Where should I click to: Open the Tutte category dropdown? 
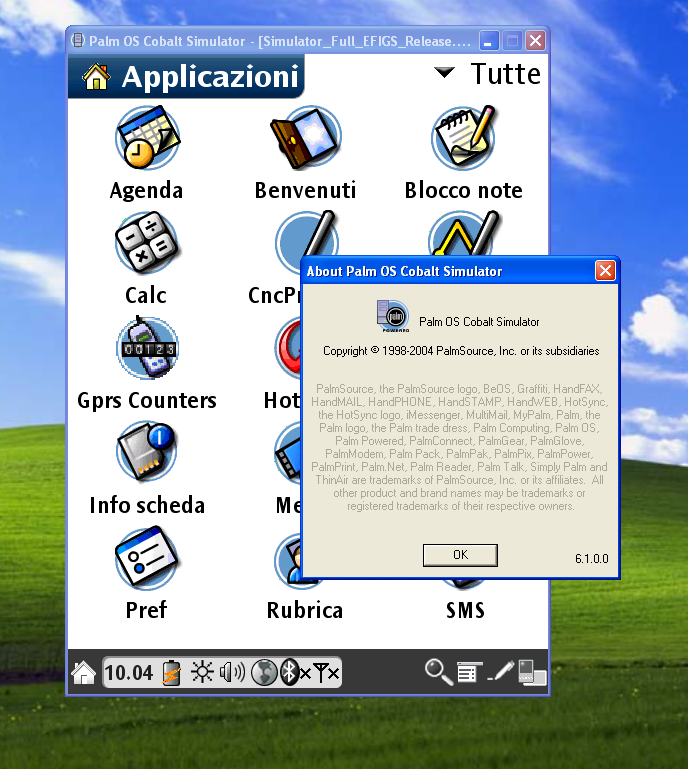point(488,75)
